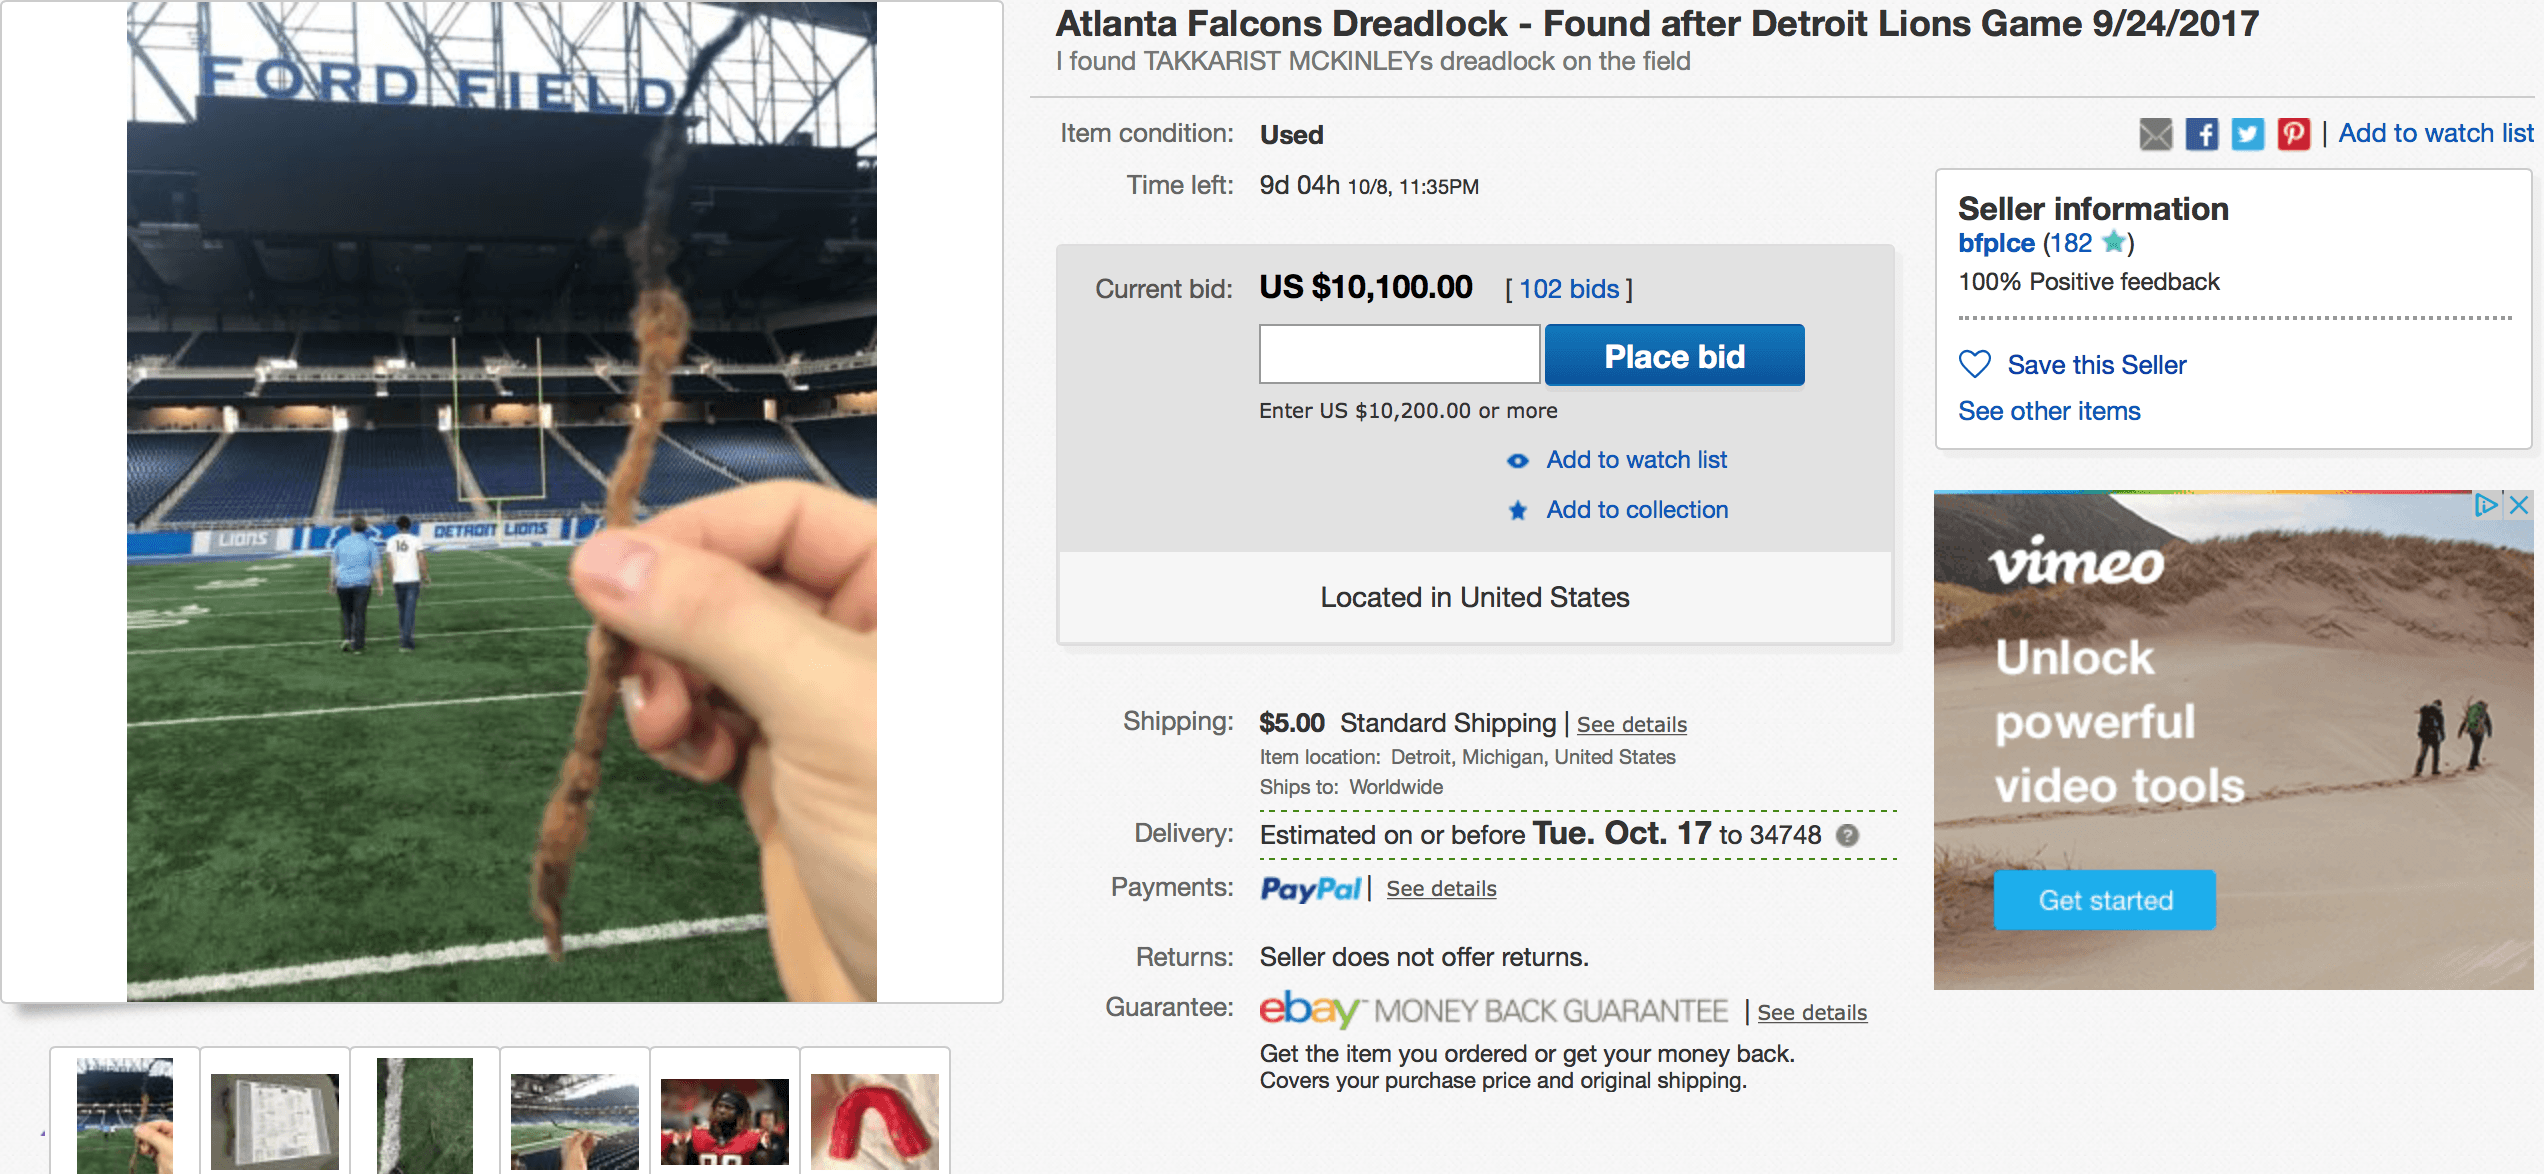
Task: Share listing on Facebook icon
Action: (x=2201, y=134)
